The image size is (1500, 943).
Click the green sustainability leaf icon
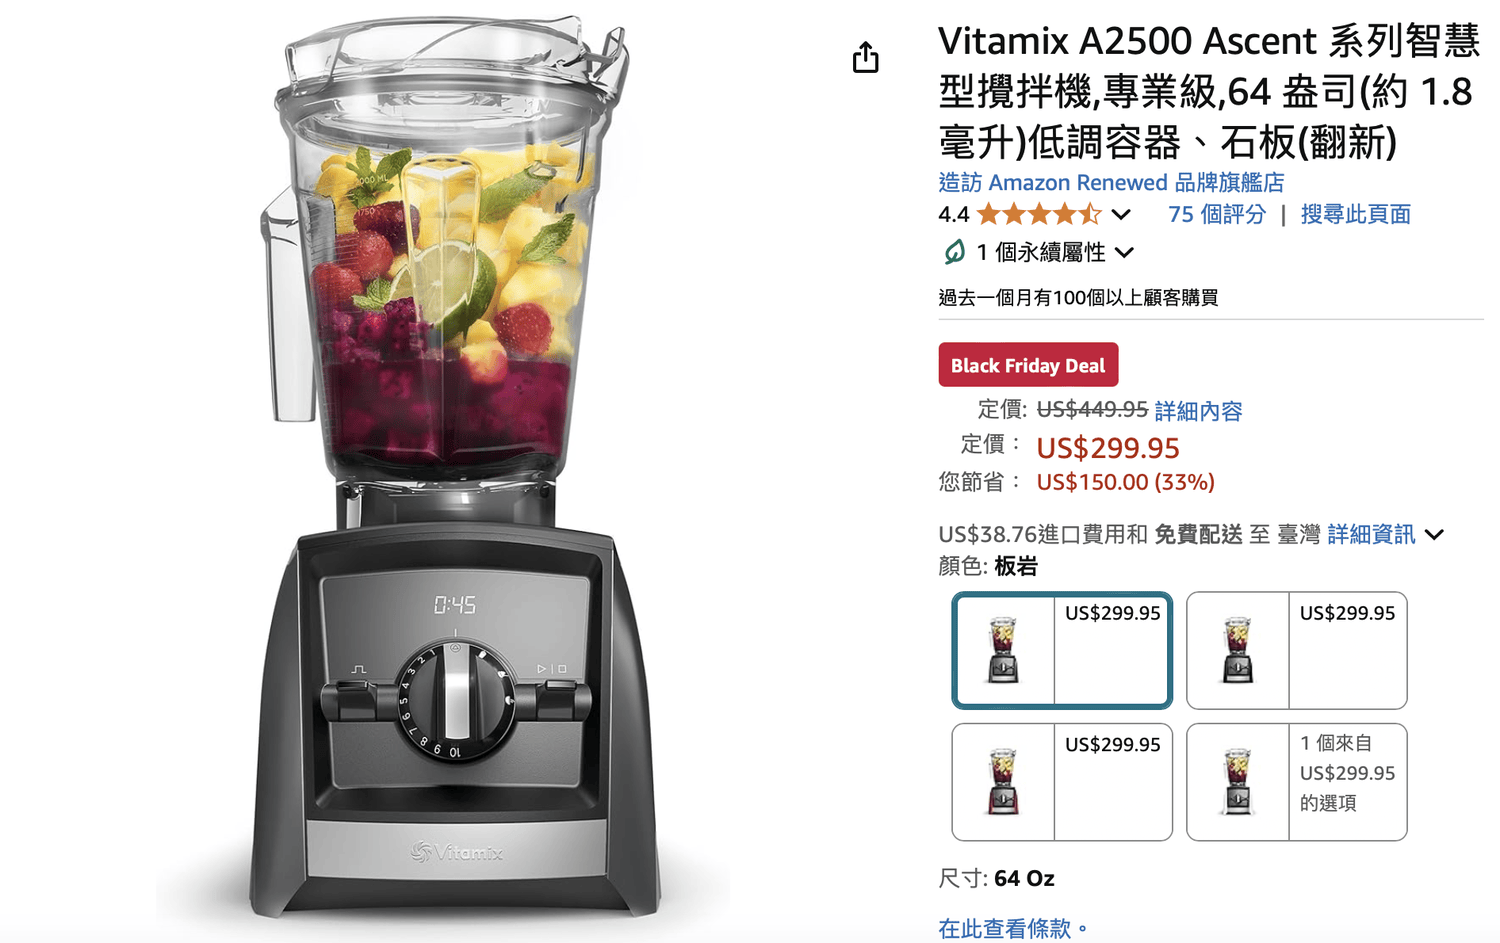tap(954, 252)
